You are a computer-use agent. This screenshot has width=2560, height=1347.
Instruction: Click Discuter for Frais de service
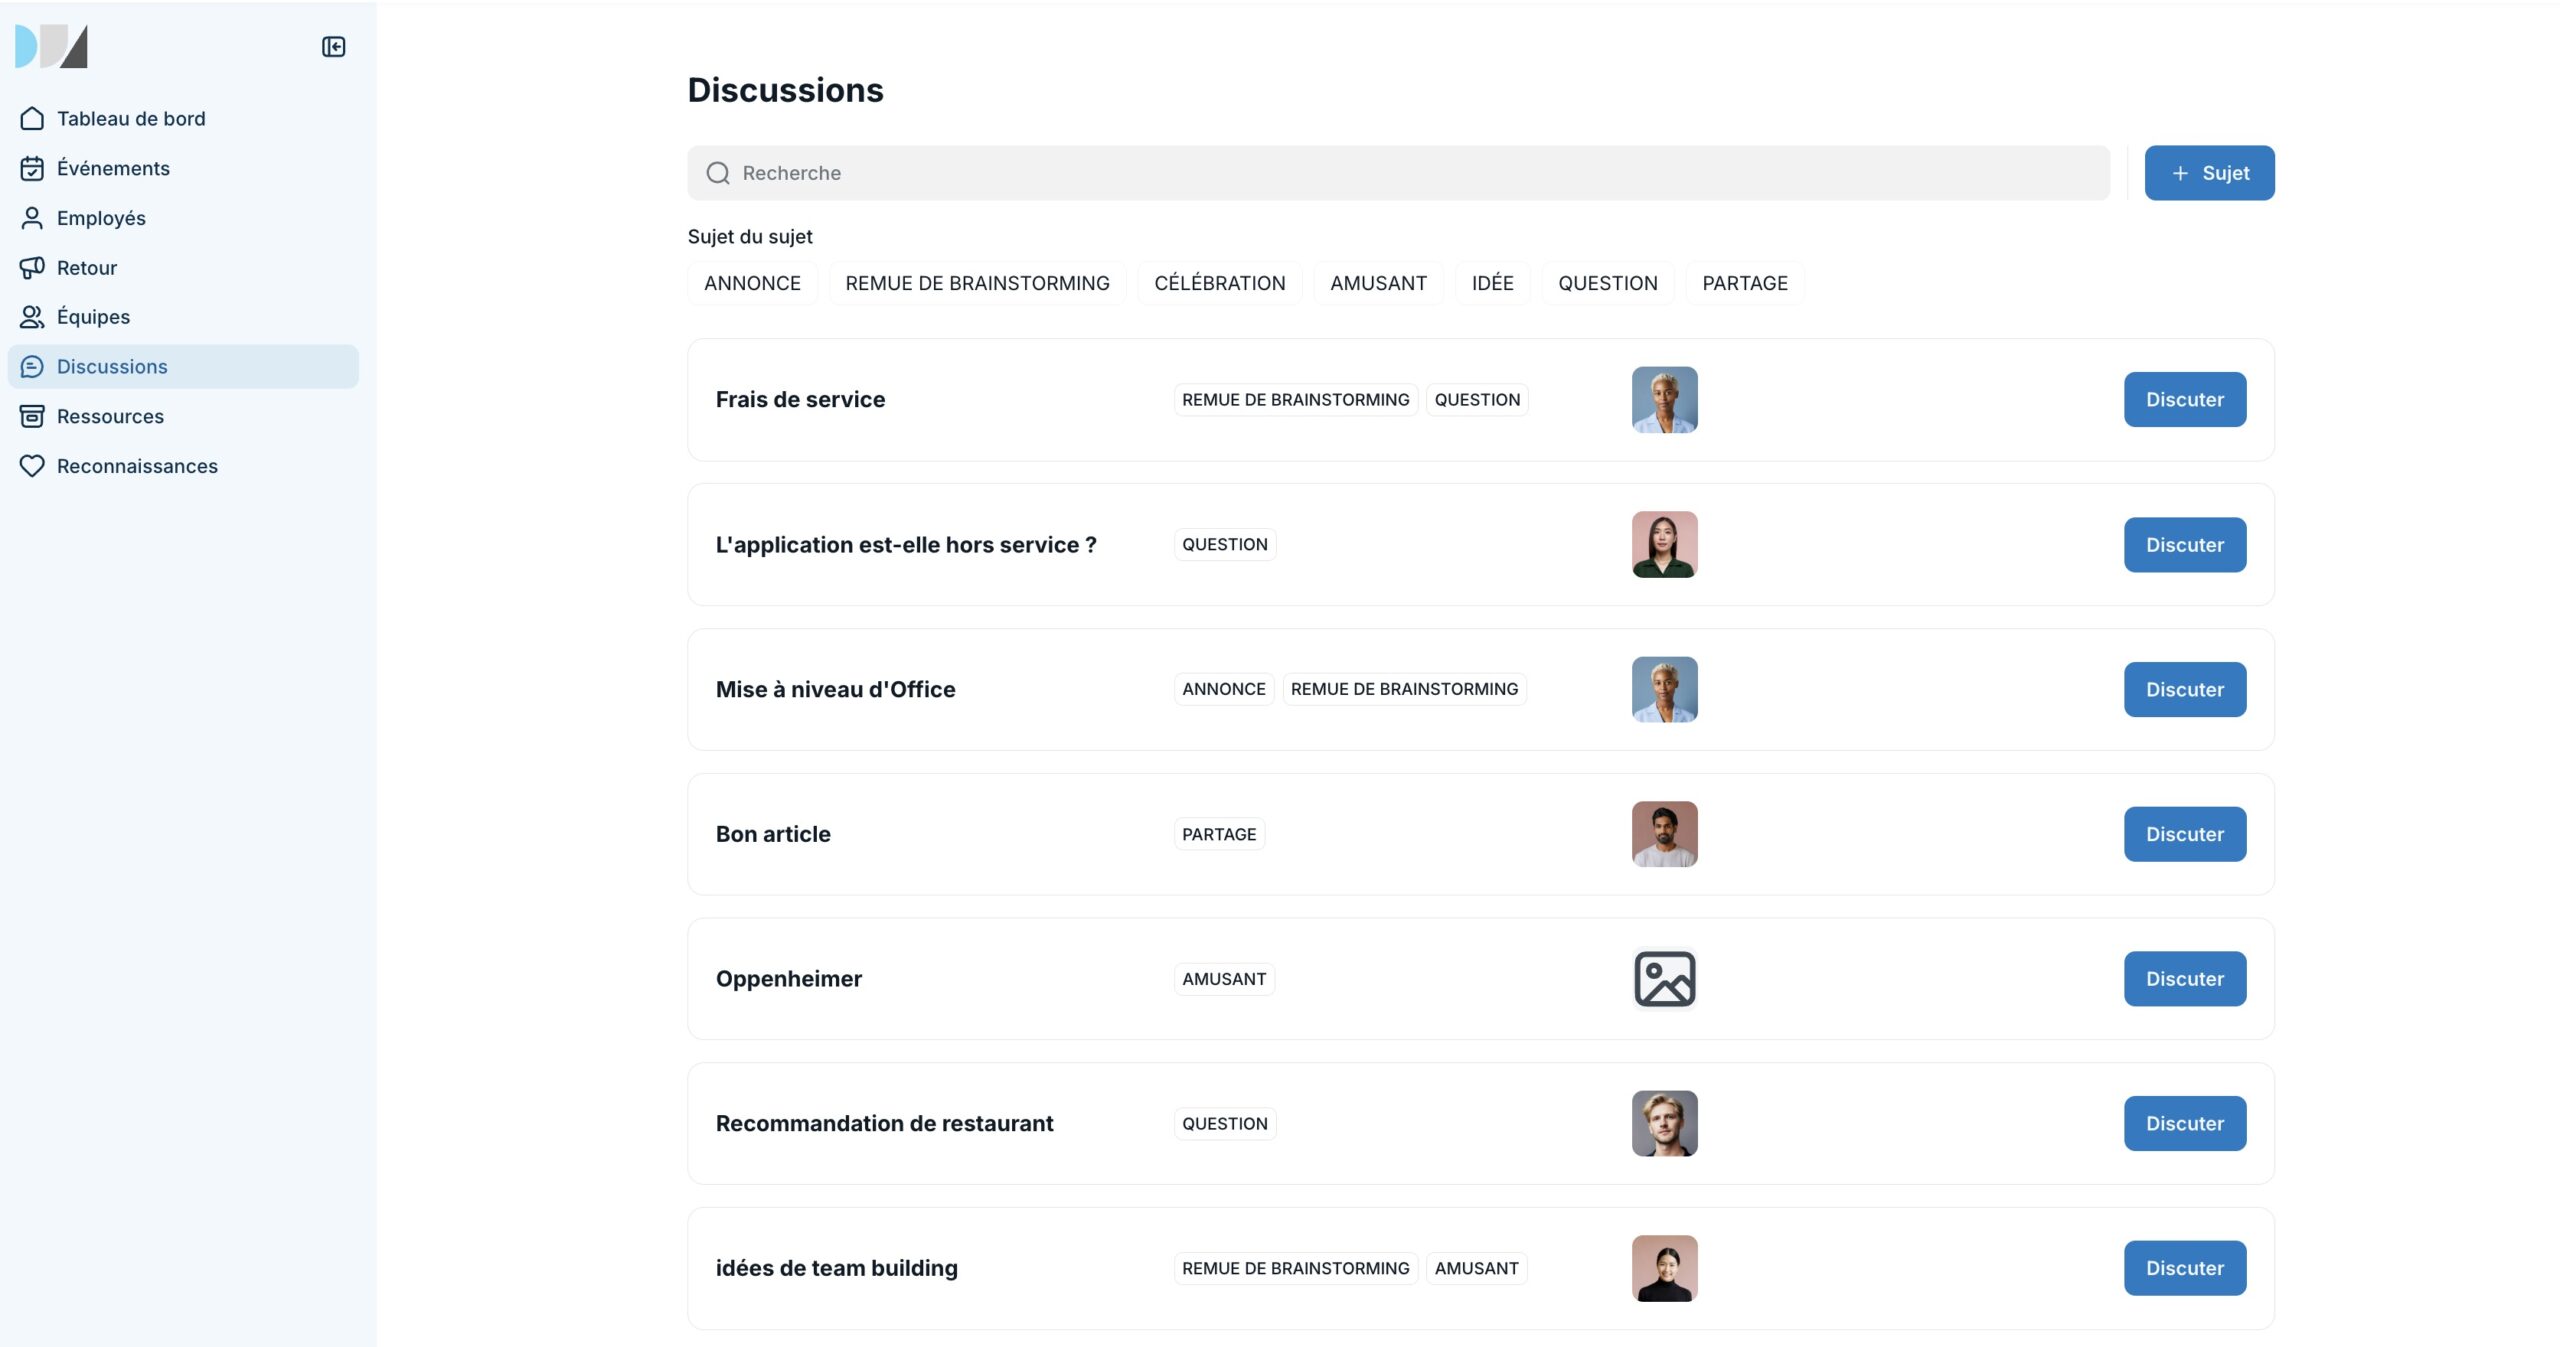click(2184, 400)
